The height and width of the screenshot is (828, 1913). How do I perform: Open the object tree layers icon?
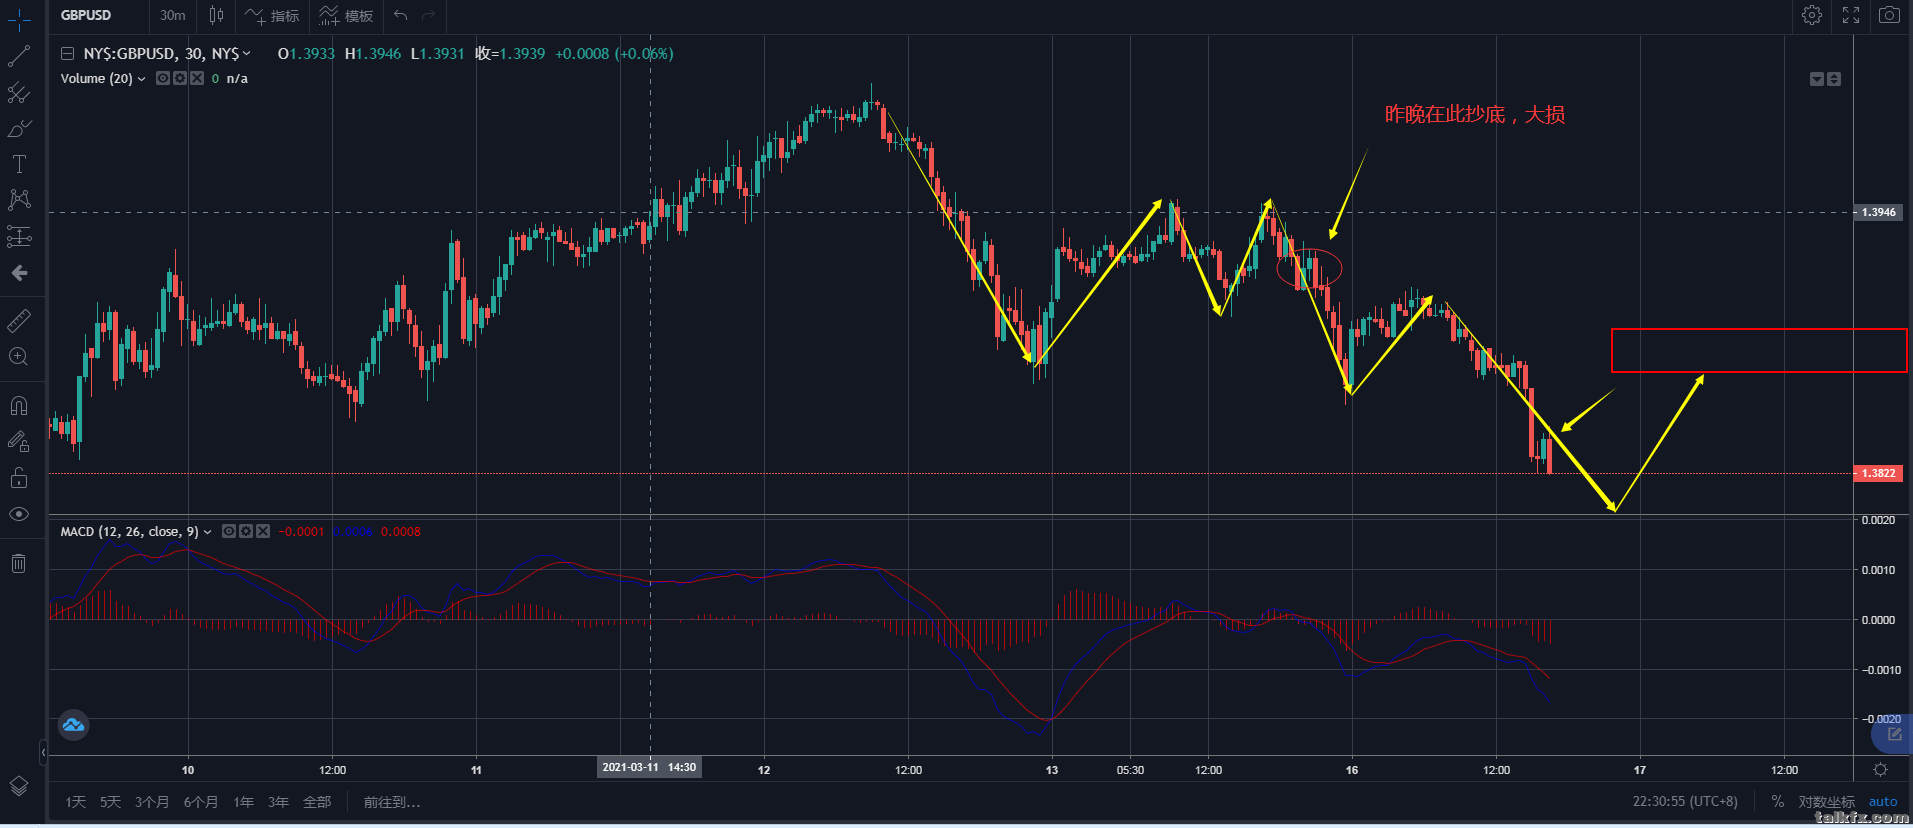click(19, 786)
